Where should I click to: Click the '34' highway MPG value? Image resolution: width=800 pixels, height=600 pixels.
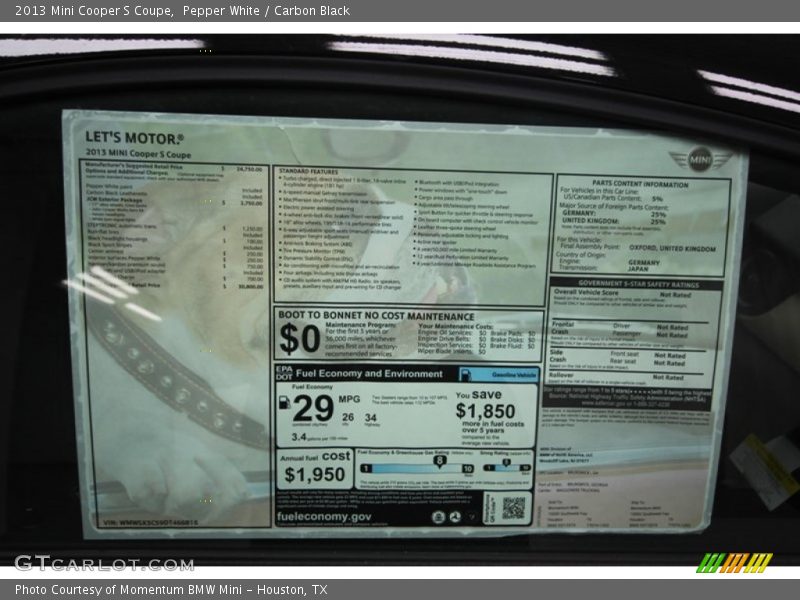tap(371, 417)
